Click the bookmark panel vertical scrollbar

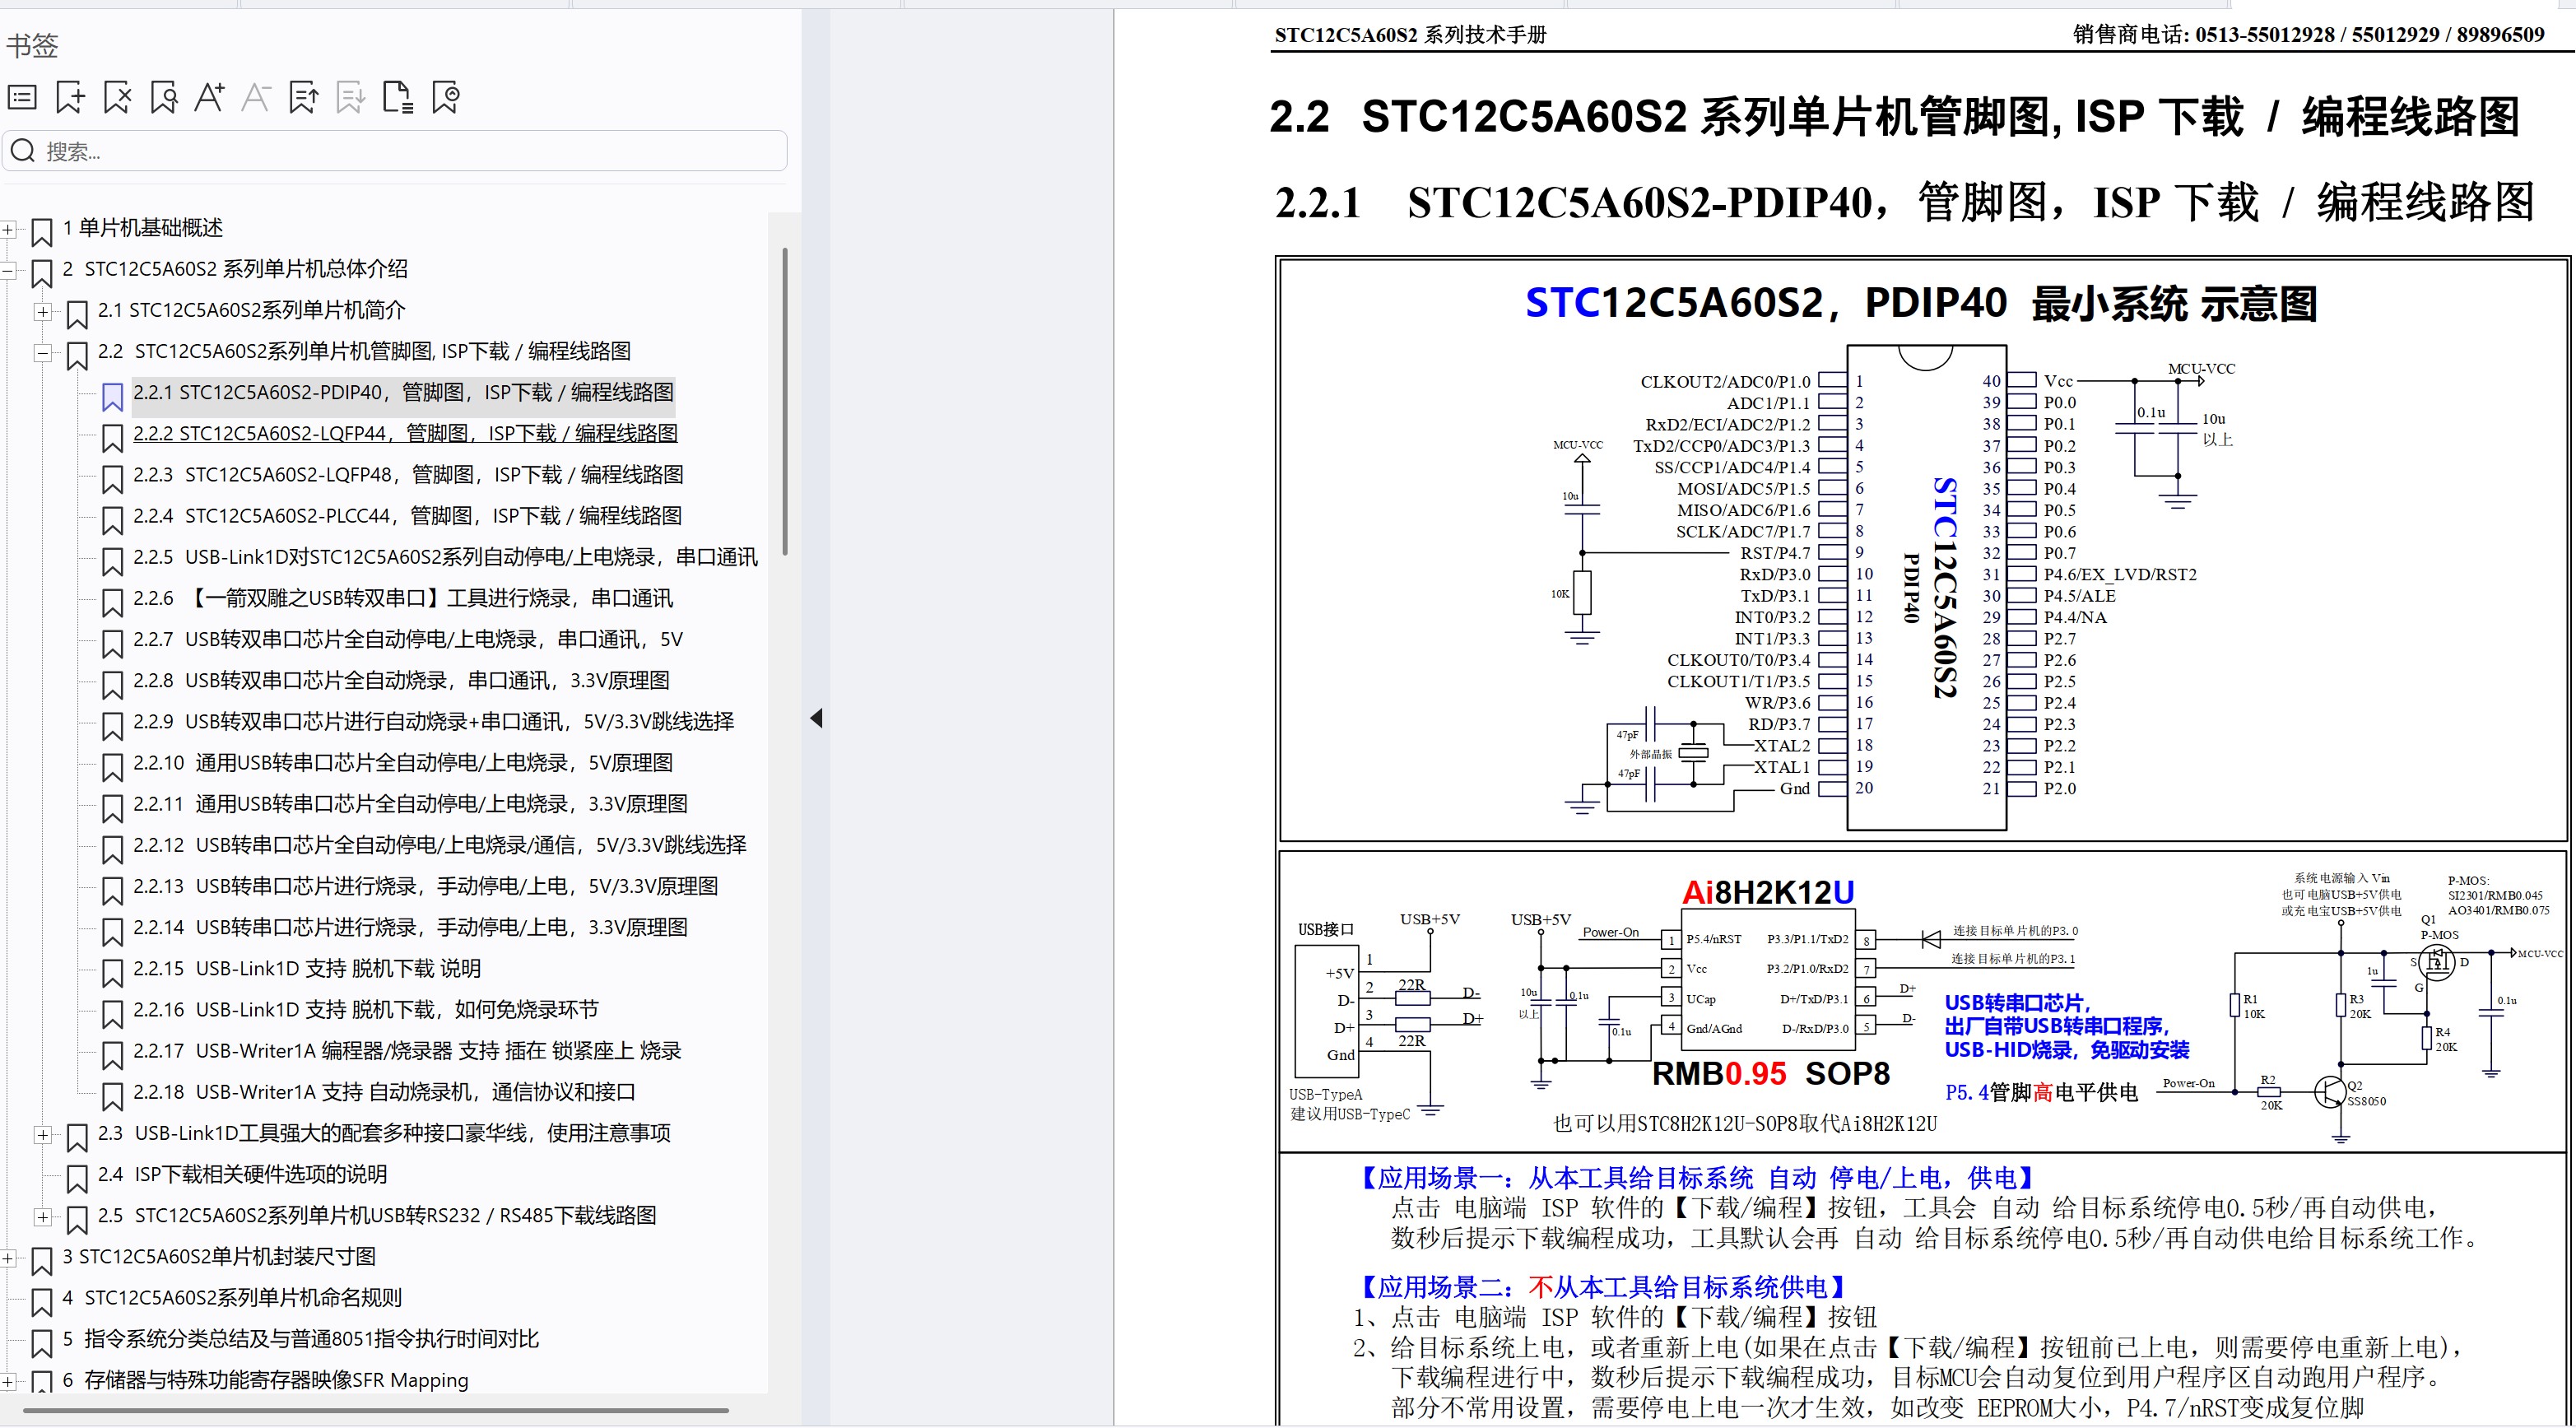[785, 401]
